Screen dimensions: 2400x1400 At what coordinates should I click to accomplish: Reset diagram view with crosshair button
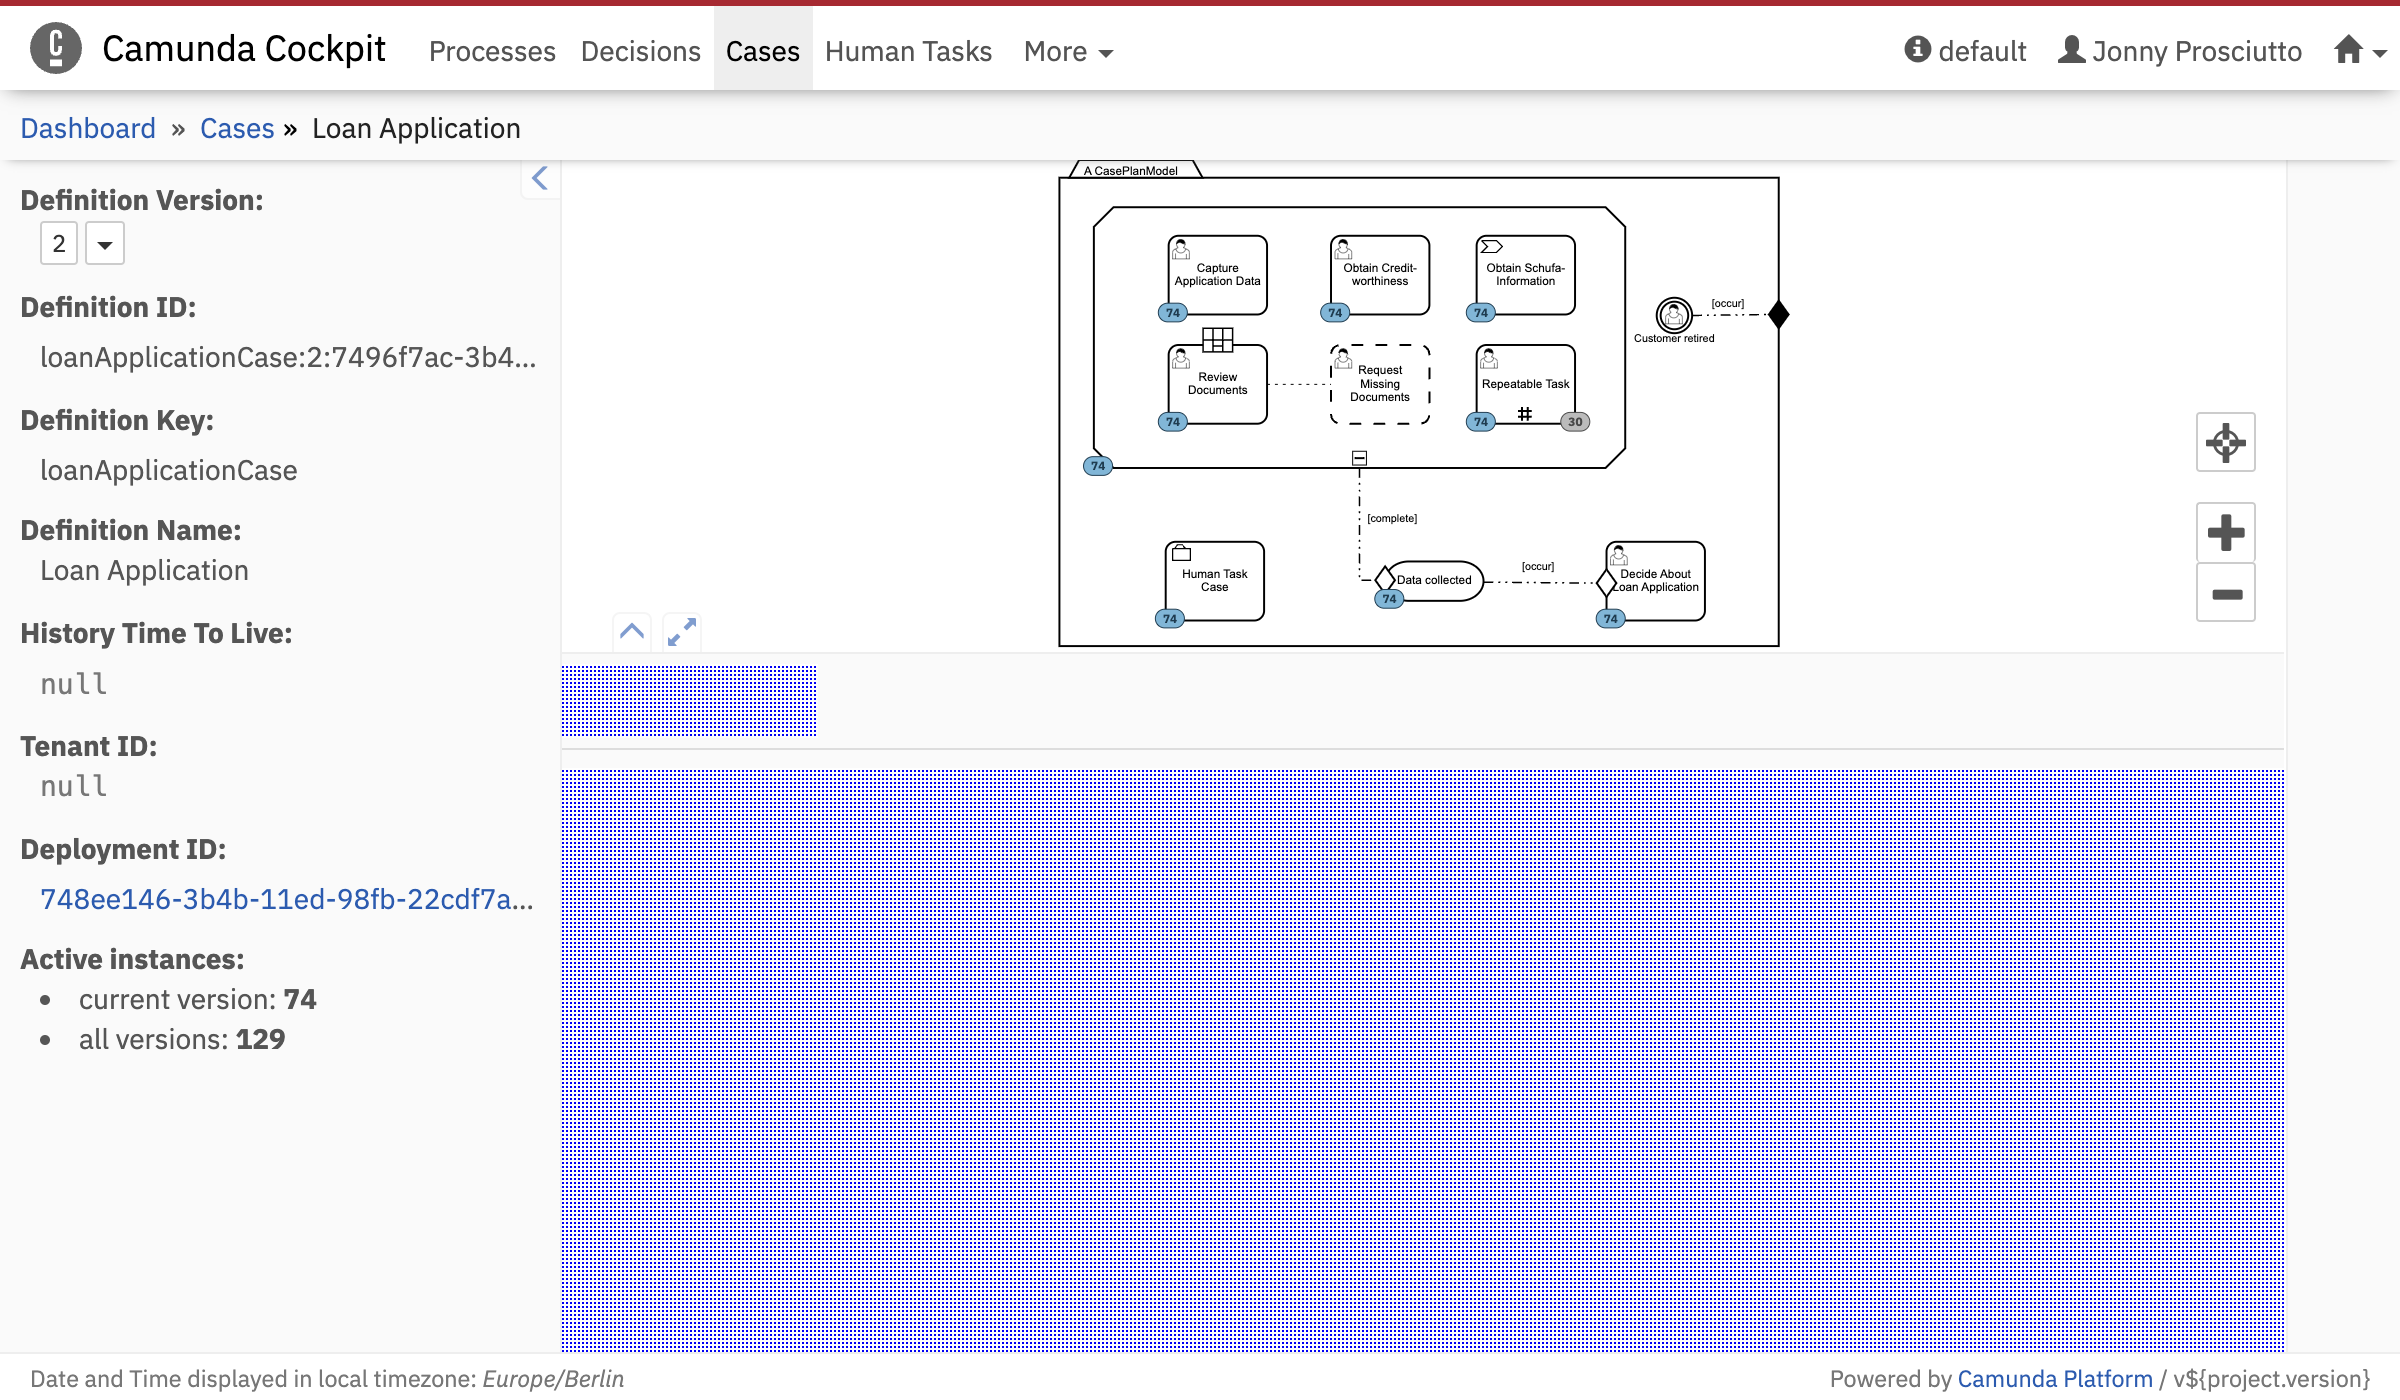point(2226,442)
